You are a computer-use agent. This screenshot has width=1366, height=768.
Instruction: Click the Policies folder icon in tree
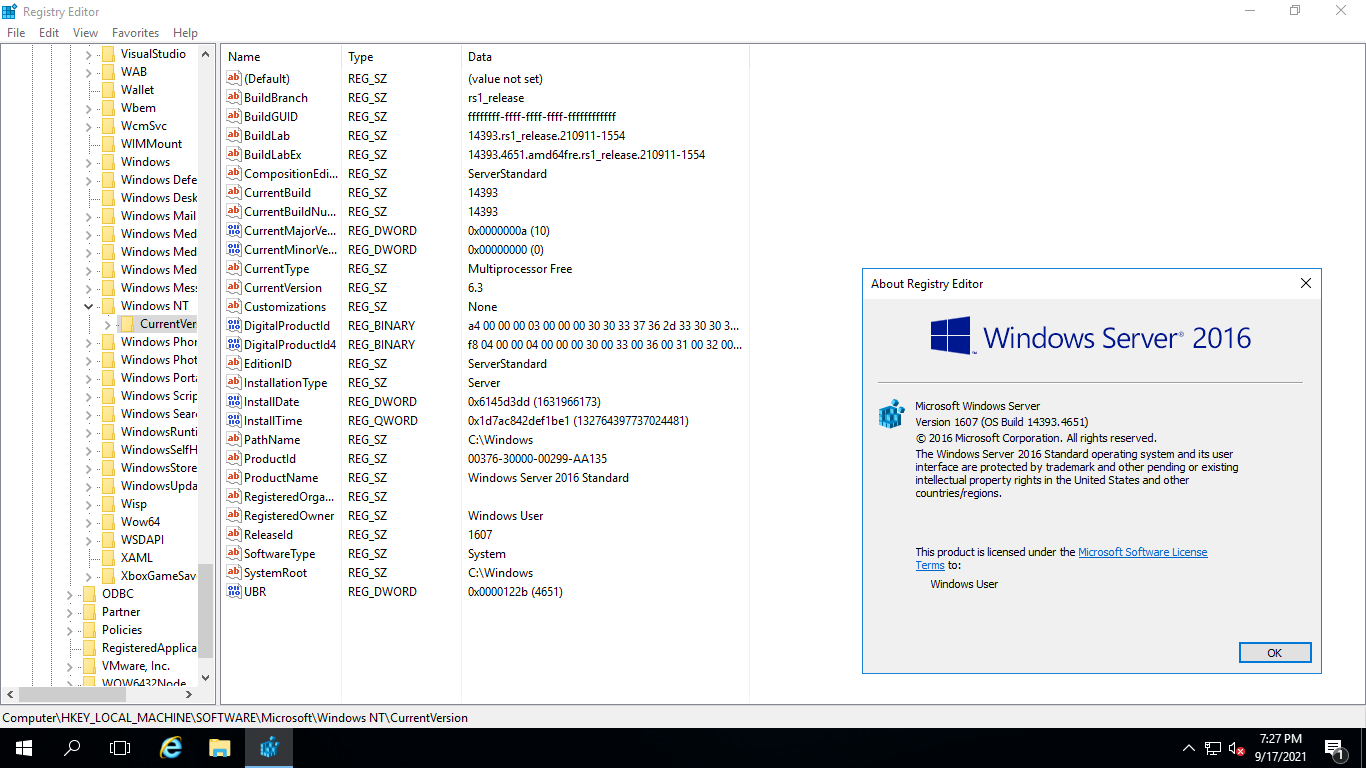tap(89, 630)
